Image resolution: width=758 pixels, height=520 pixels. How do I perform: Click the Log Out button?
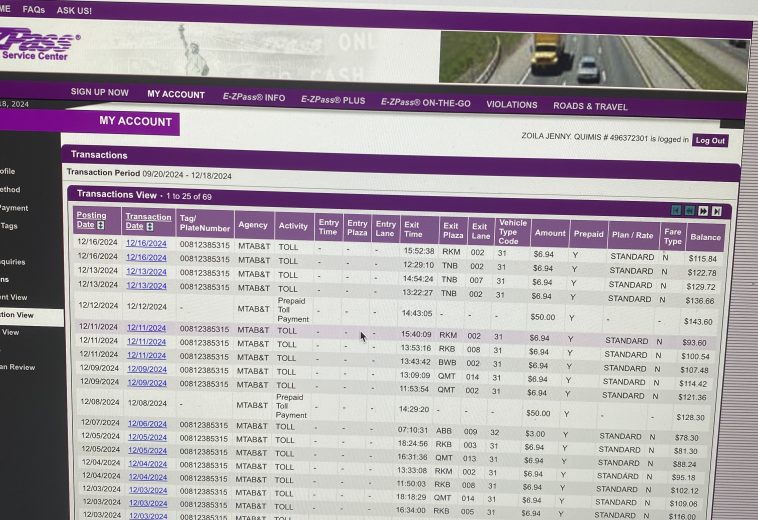(x=710, y=141)
